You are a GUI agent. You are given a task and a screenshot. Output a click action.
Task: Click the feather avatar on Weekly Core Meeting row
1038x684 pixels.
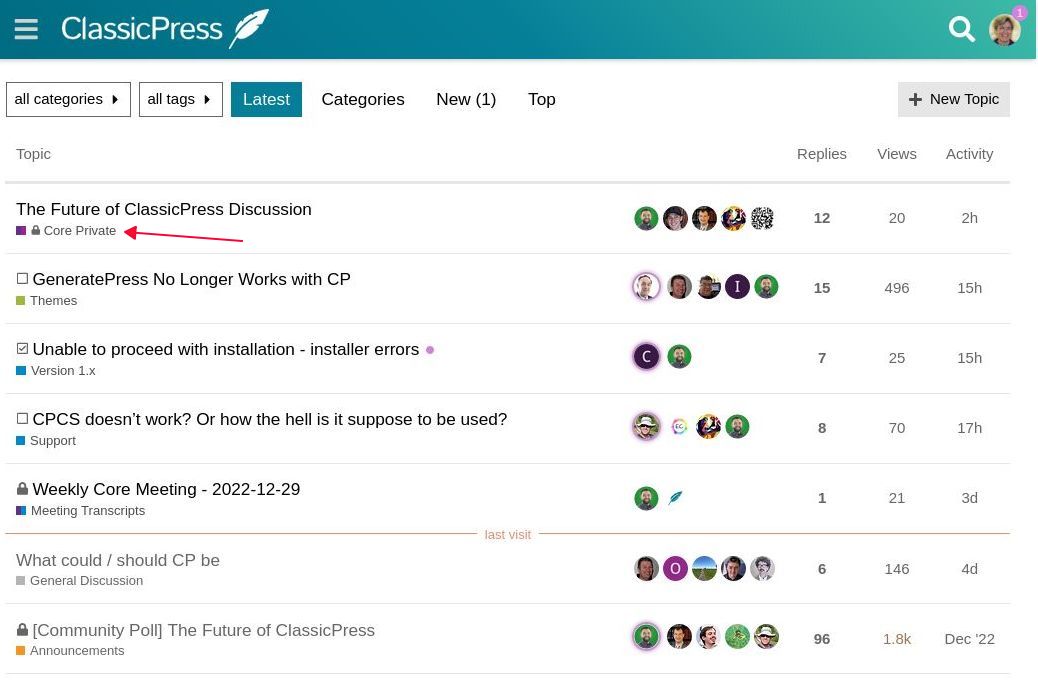click(x=675, y=498)
